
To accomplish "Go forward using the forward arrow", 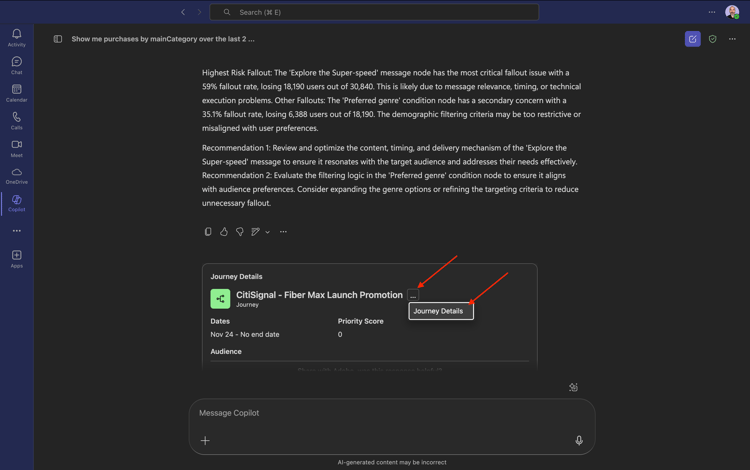I will 199,12.
